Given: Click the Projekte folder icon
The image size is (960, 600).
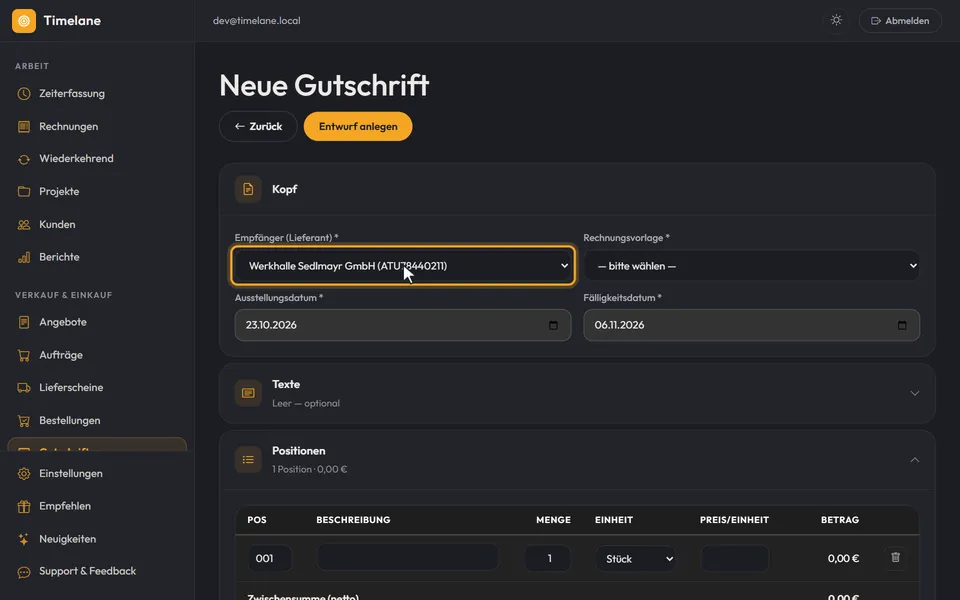Looking at the screenshot, I should click(x=24, y=192).
